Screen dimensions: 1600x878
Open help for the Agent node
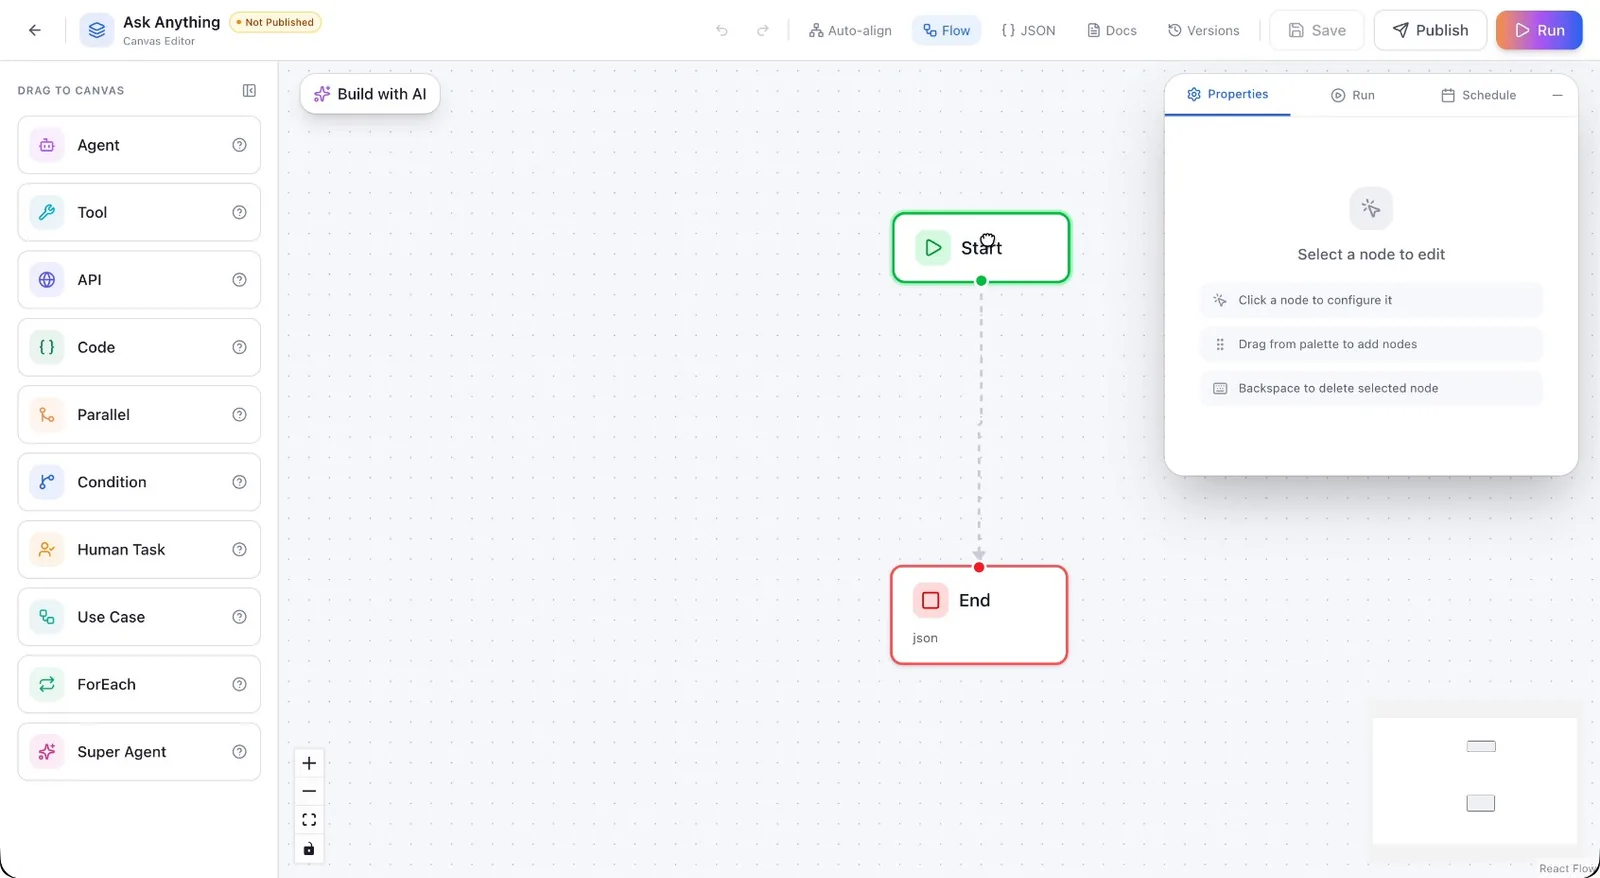(x=239, y=145)
